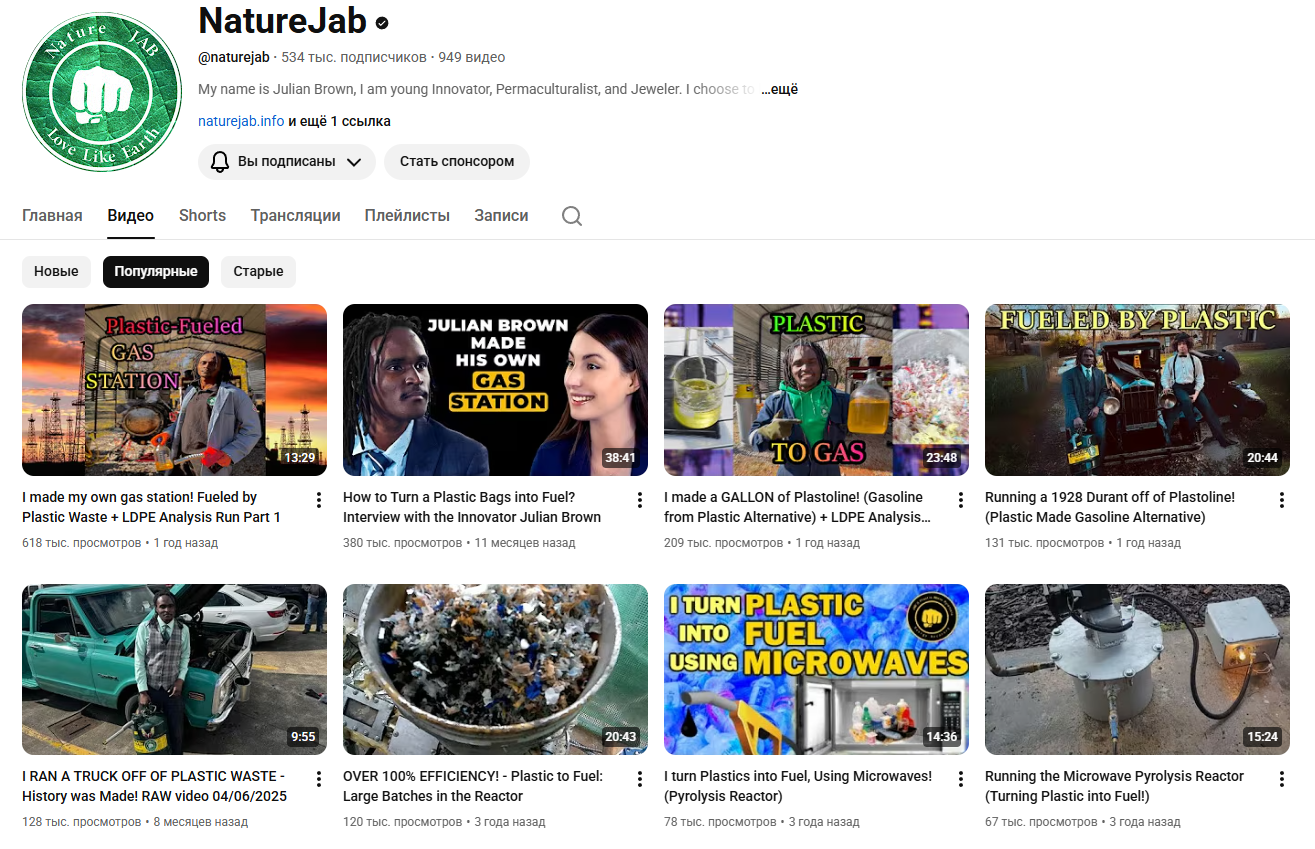Open 'I made a GALLON of Plastoline!' title
Viewport: 1315px width, 849px height.
coord(798,507)
